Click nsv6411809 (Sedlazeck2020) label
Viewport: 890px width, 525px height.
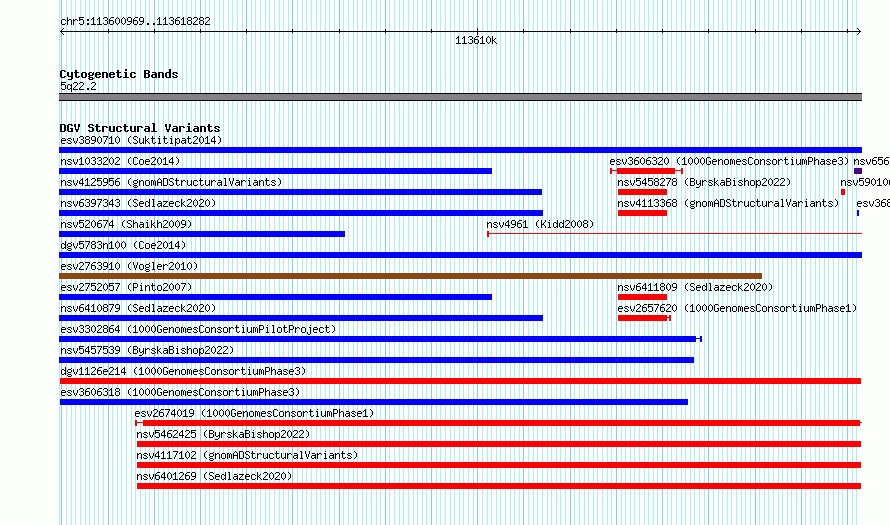pyautogui.click(x=695, y=287)
